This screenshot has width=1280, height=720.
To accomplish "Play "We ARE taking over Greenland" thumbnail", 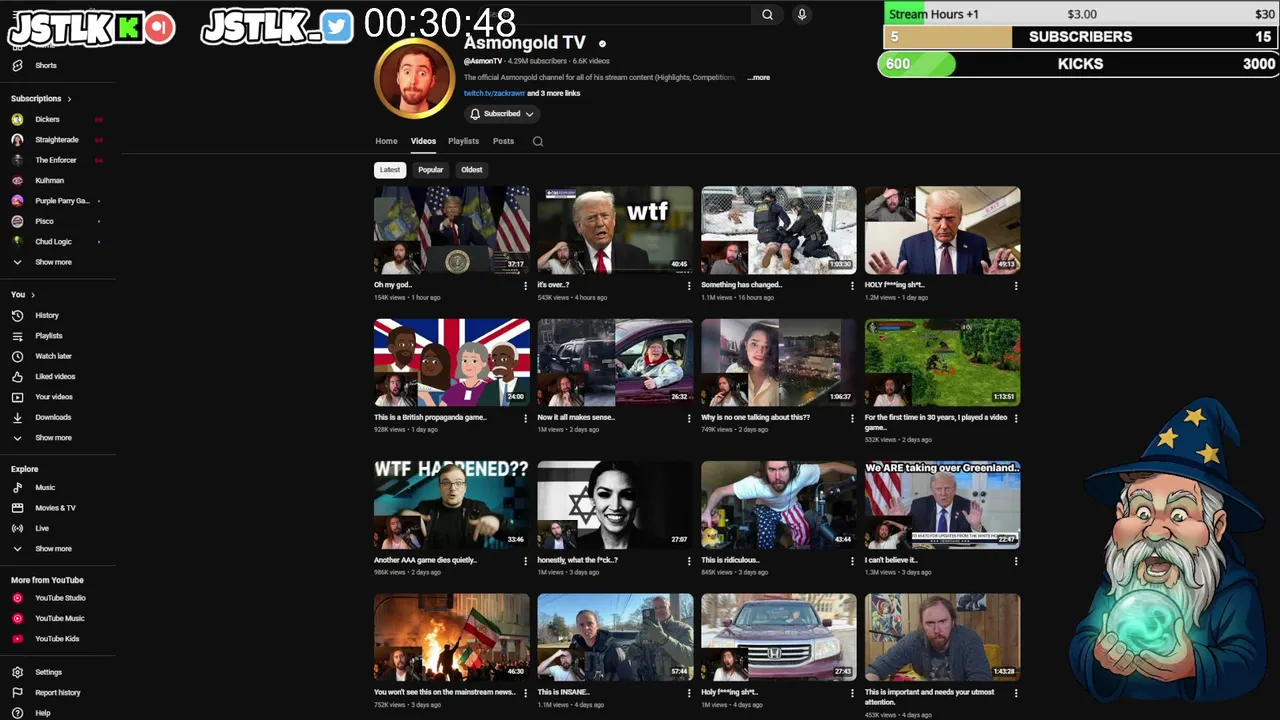I will 942,504.
